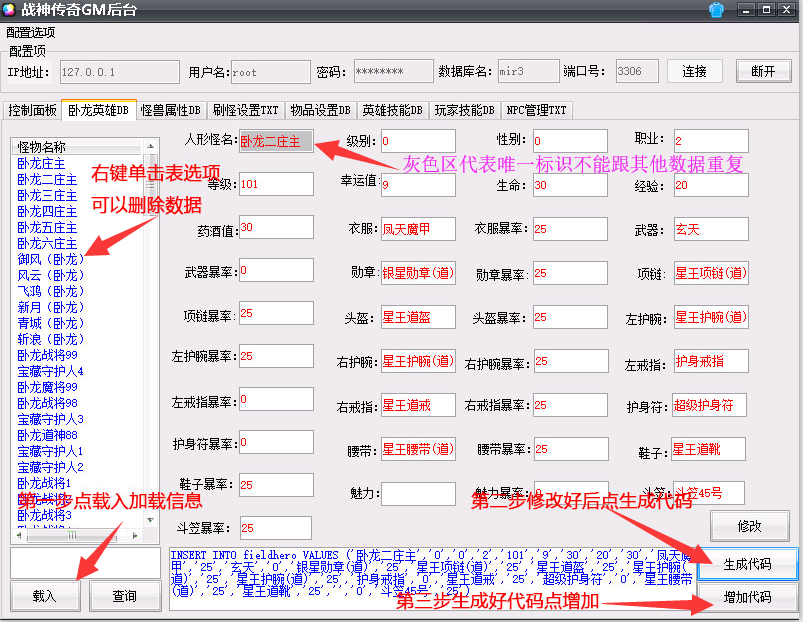
Task: Click the IP地址 input field
Action: point(118,72)
